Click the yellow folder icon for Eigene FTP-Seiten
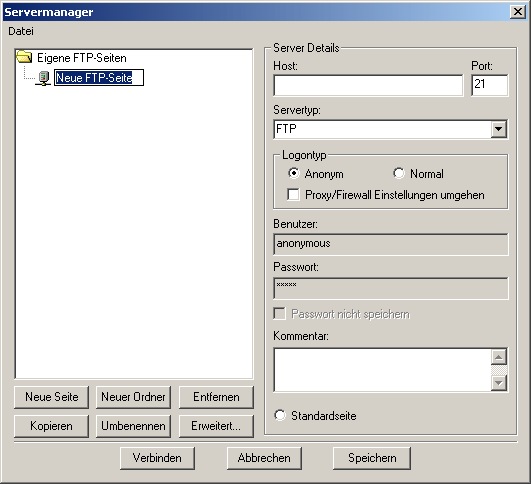 tap(24, 57)
